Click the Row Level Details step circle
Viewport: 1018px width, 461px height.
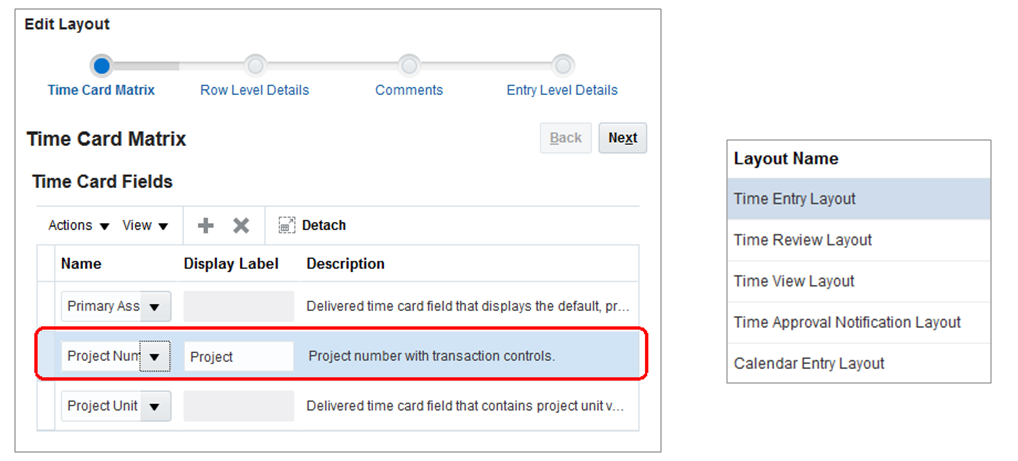(x=255, y=65)
